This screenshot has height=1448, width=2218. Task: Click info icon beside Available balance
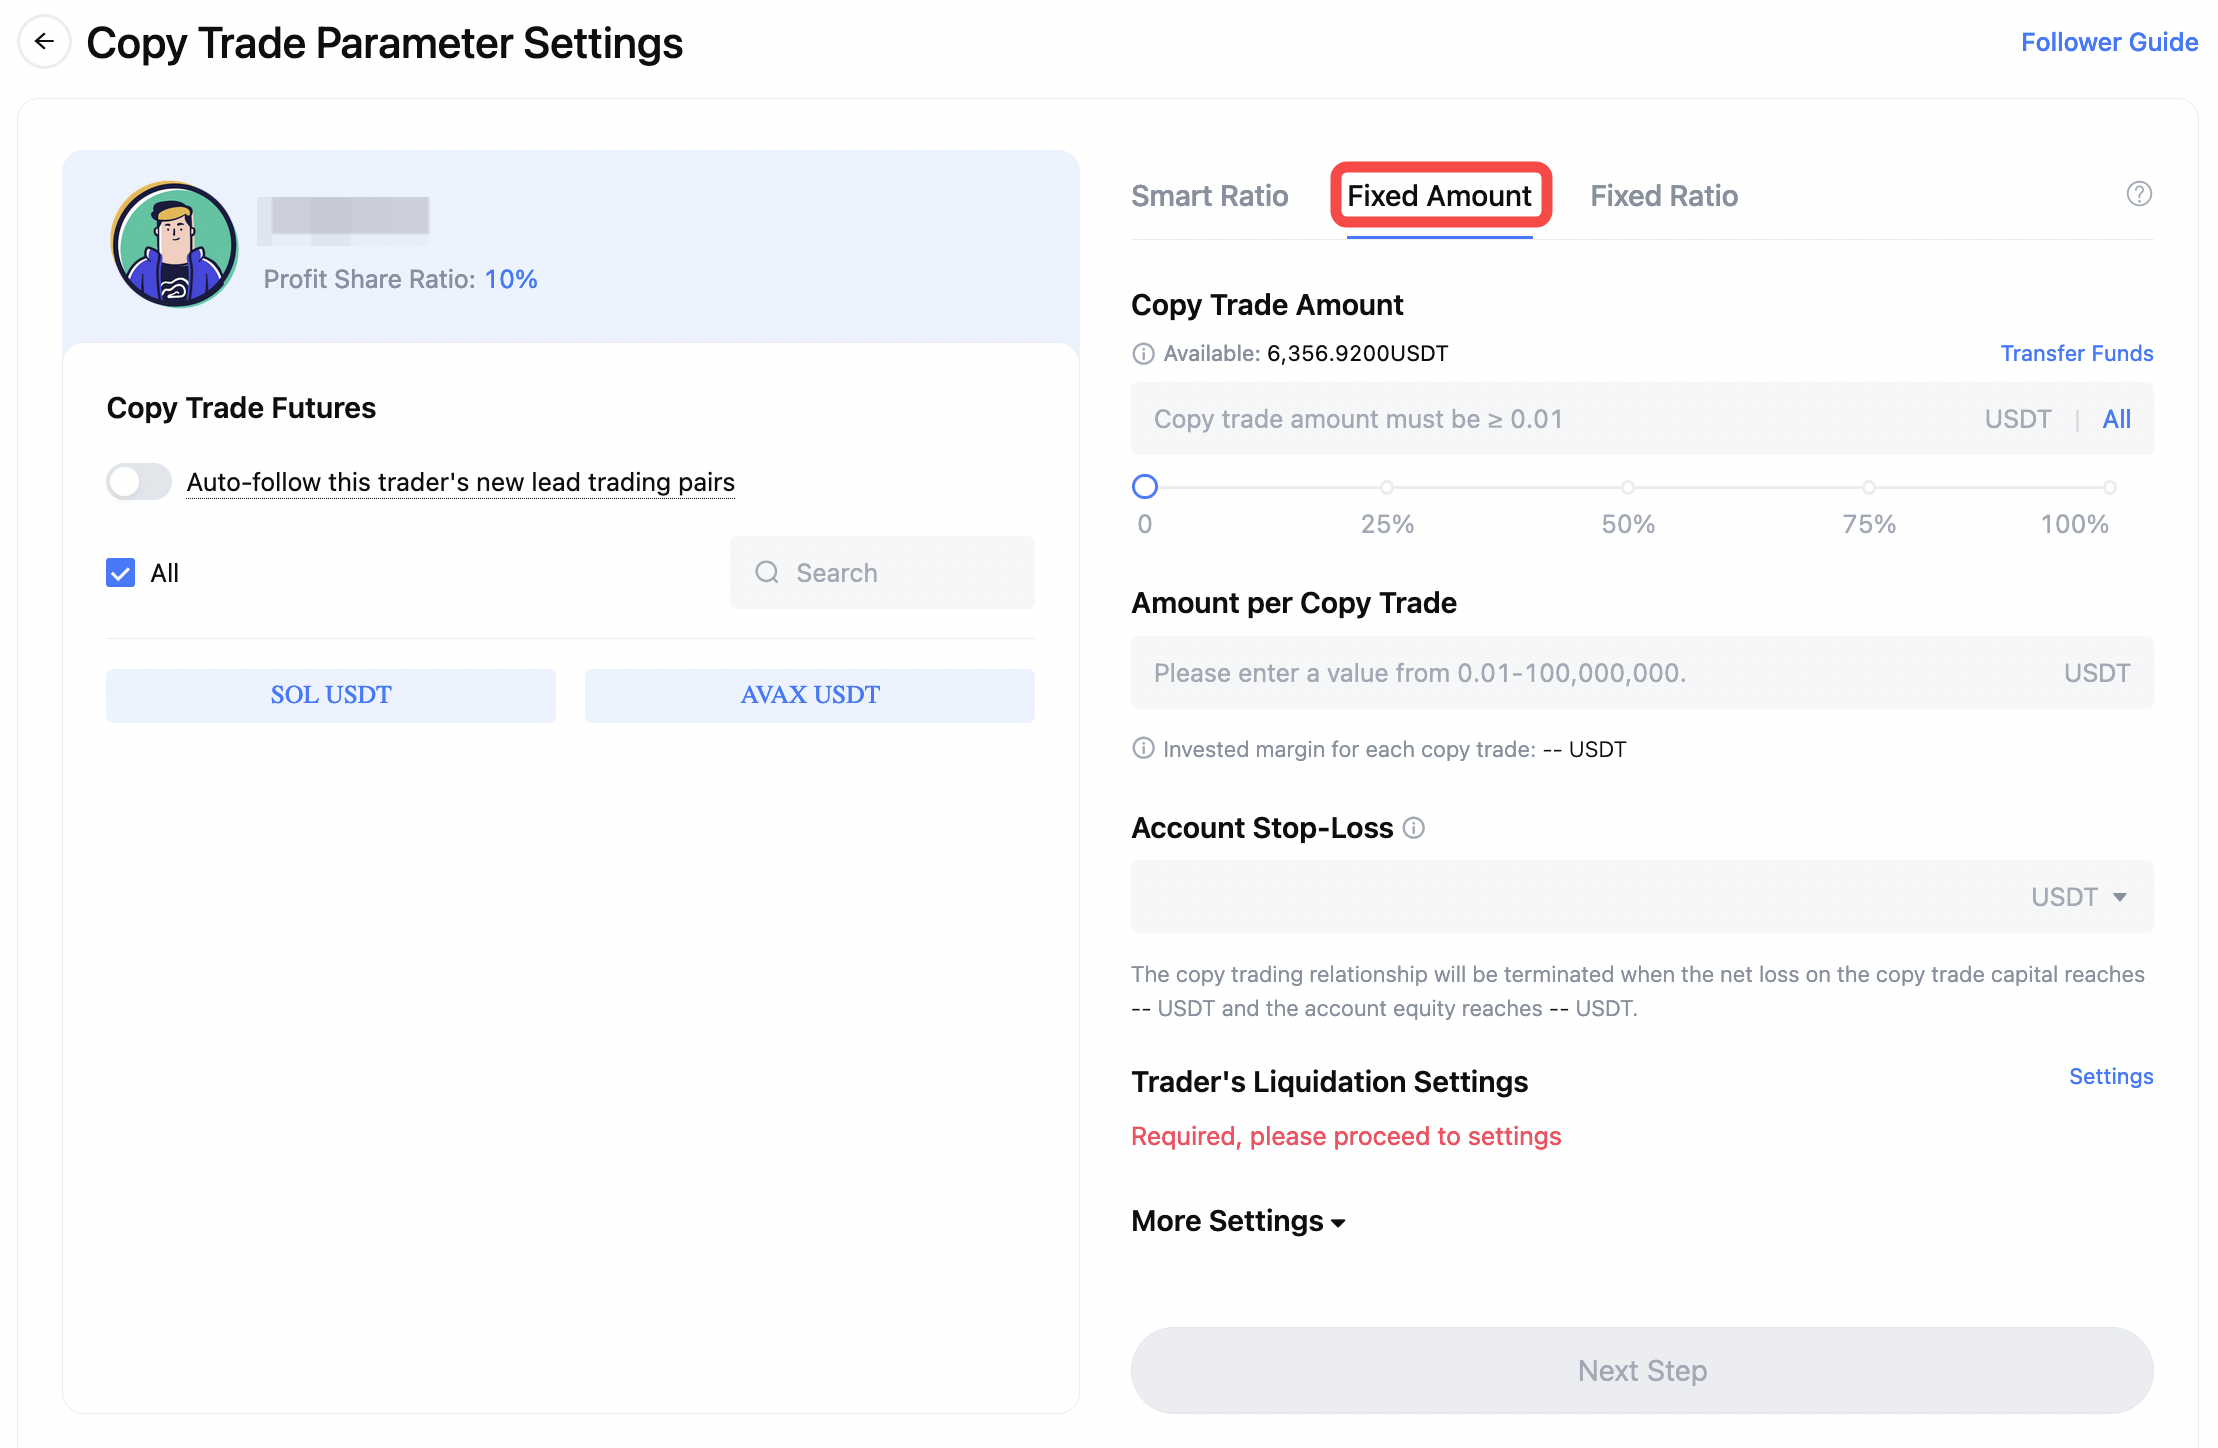point(1143,354)
